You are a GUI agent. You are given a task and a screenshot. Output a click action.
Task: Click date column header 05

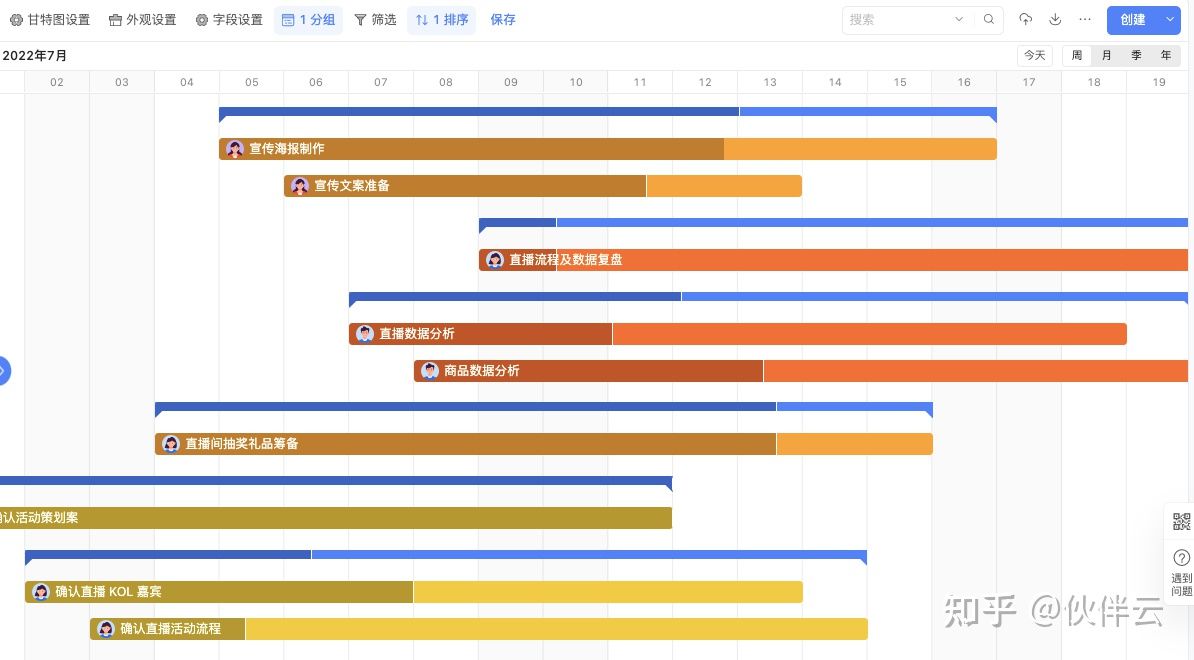point(251,82)
